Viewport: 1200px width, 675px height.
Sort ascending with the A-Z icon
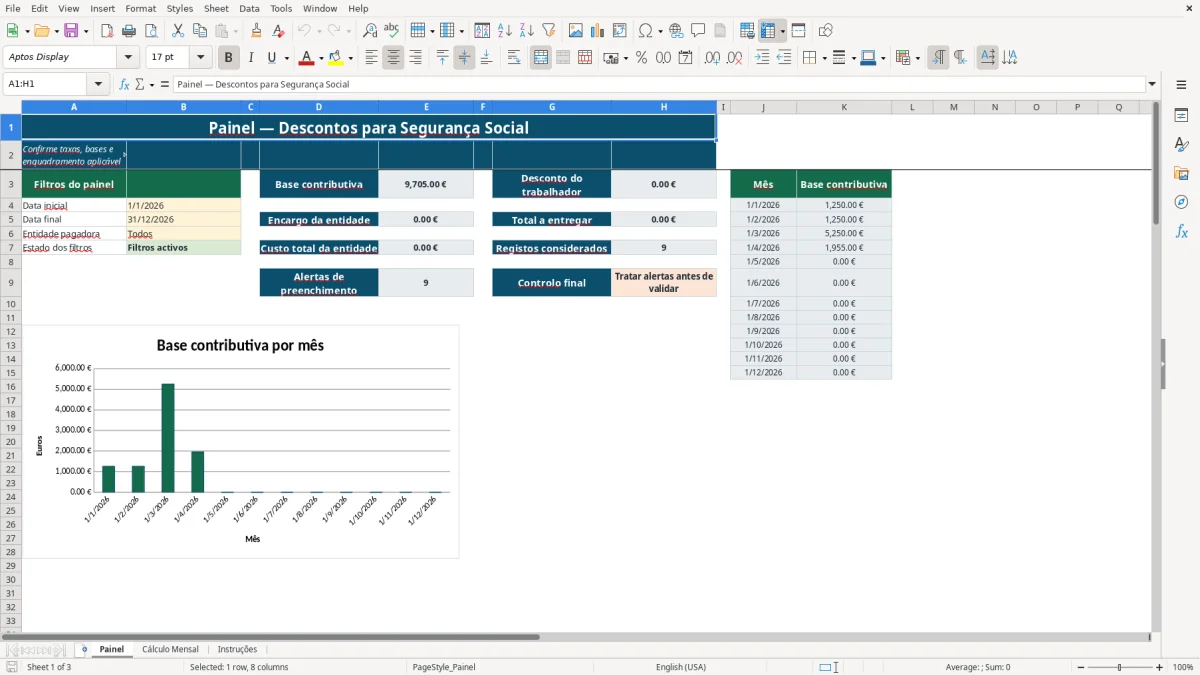[x=505, y=31]
